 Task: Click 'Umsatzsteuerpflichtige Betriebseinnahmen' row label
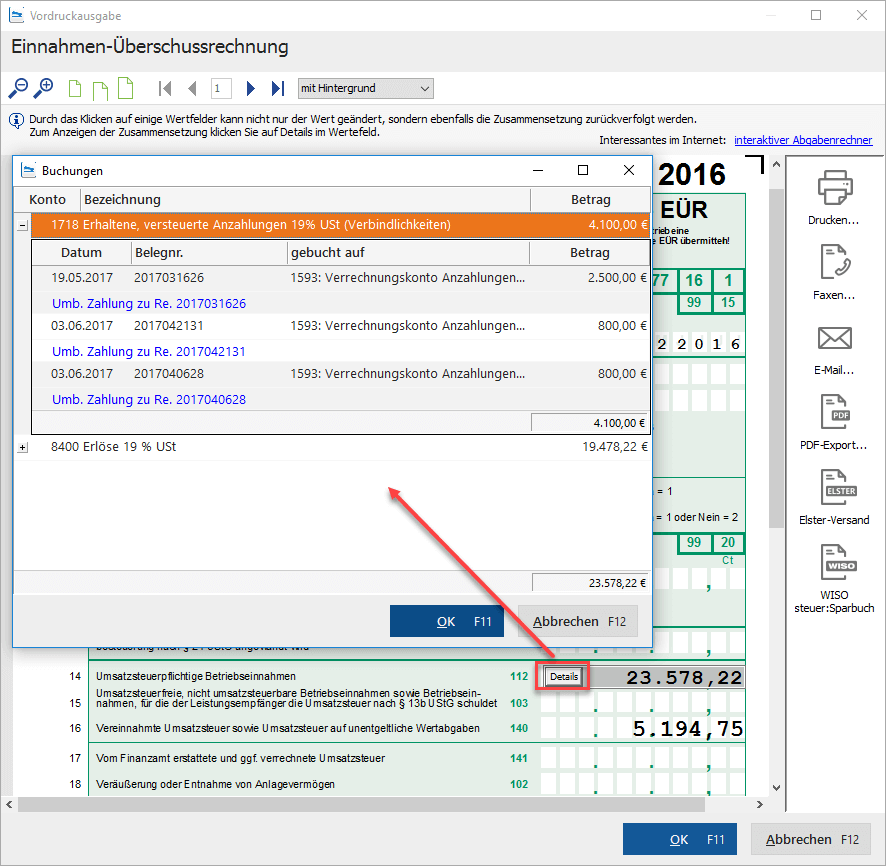coord(196,676)
